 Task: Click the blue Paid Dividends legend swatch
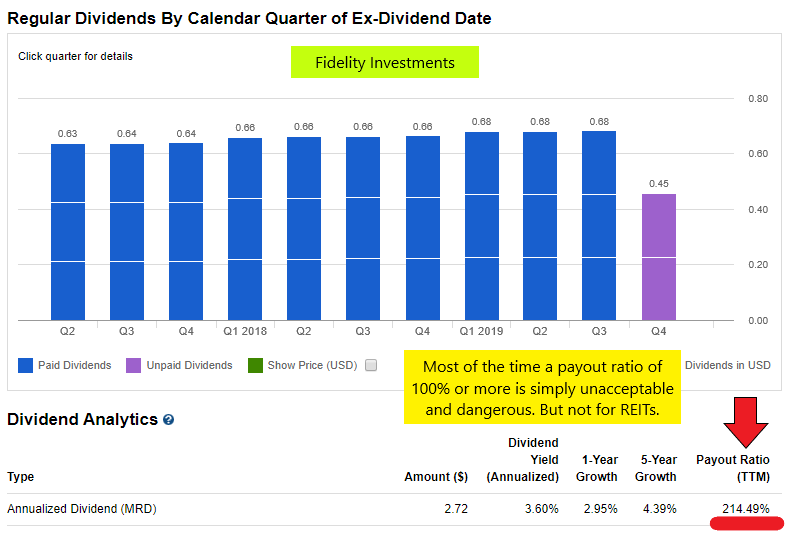(x=26, y=365)
